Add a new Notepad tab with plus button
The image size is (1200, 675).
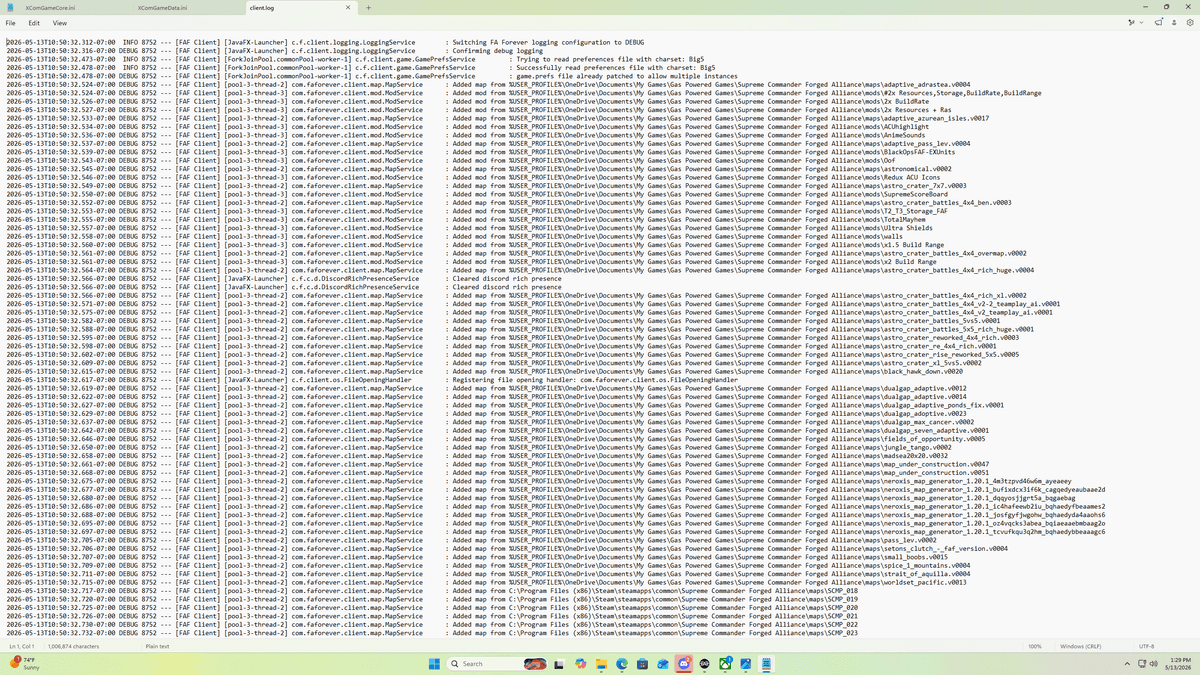click(x=369, y=7)
